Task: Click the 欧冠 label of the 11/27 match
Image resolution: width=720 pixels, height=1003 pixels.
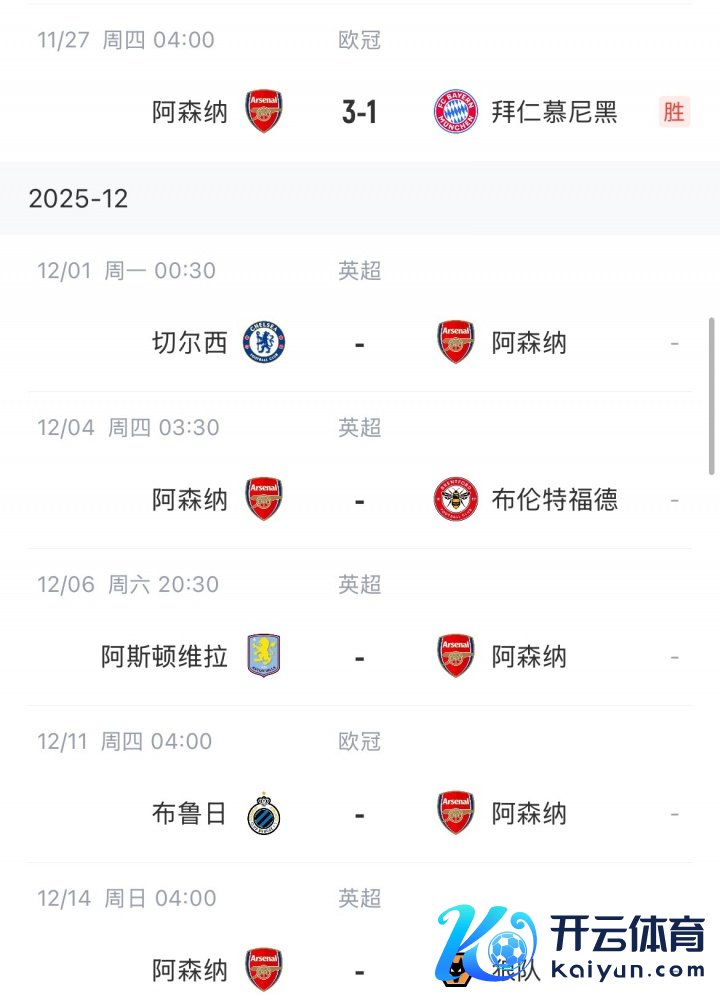Action: (x=359, y=40)
